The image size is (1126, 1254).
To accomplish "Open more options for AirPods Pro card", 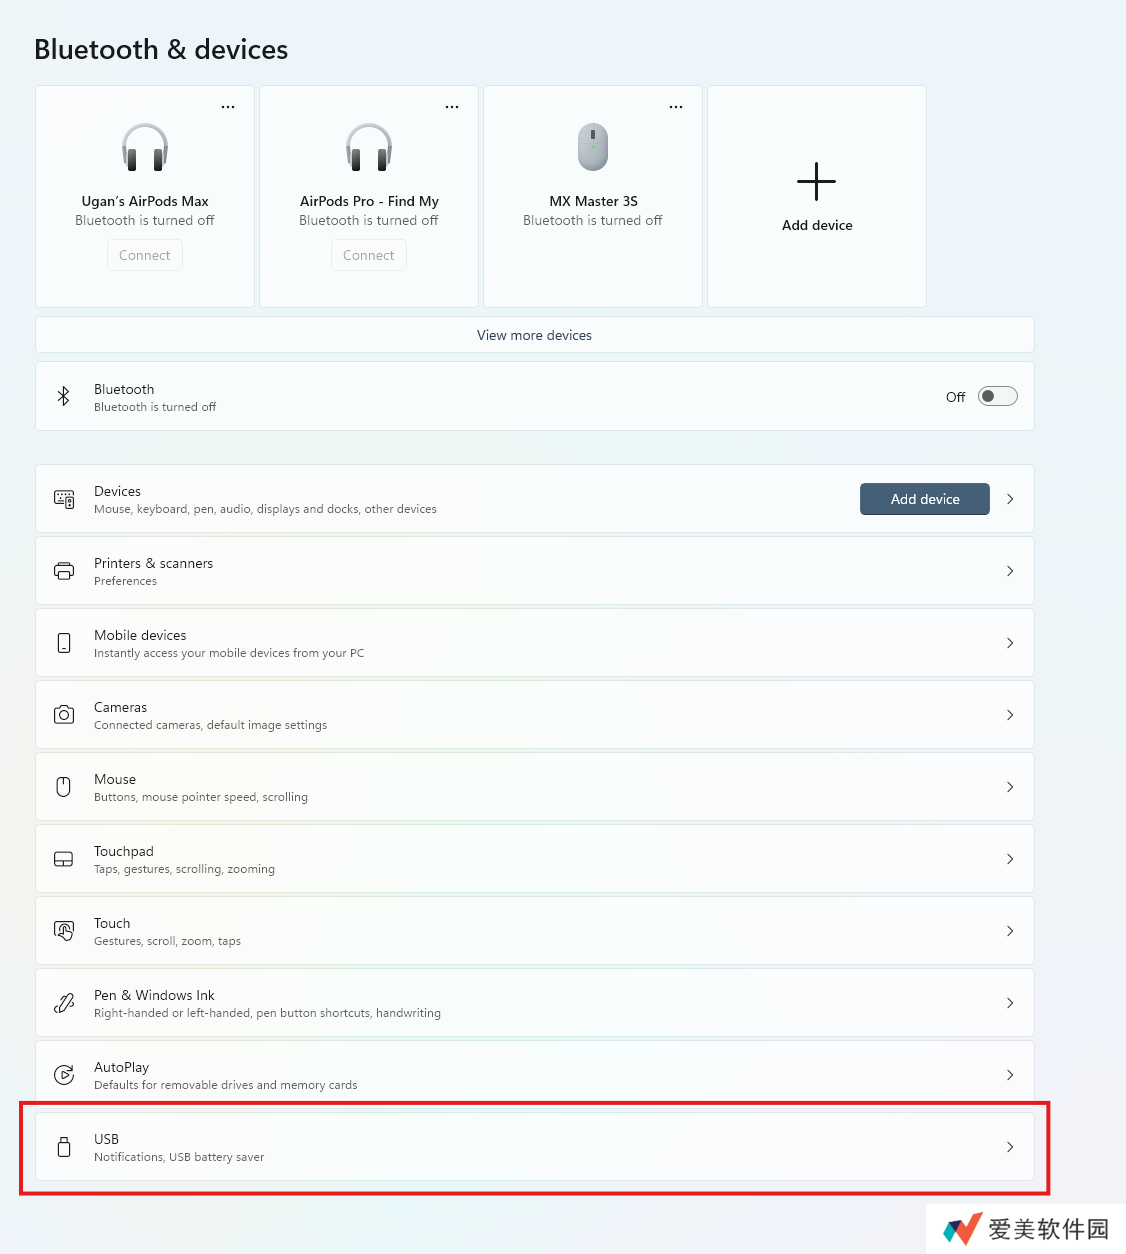I will click(x=452, y=107).
